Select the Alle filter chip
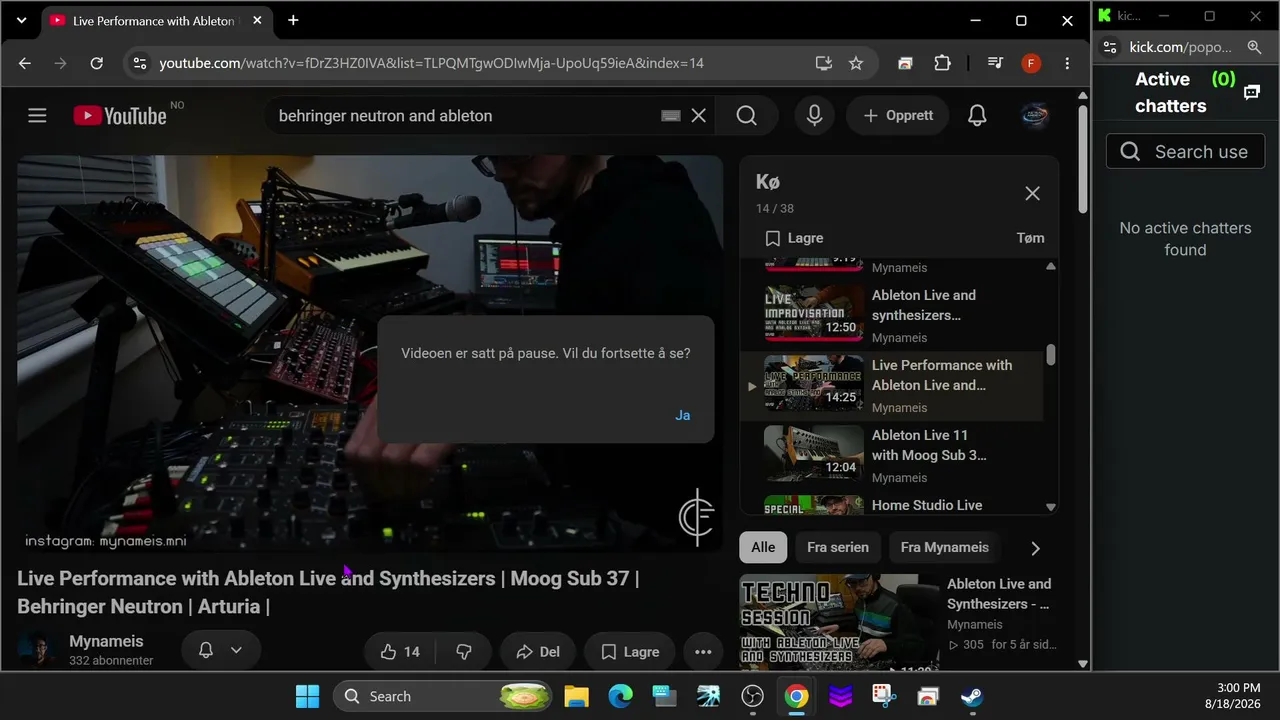 [763, 547]
